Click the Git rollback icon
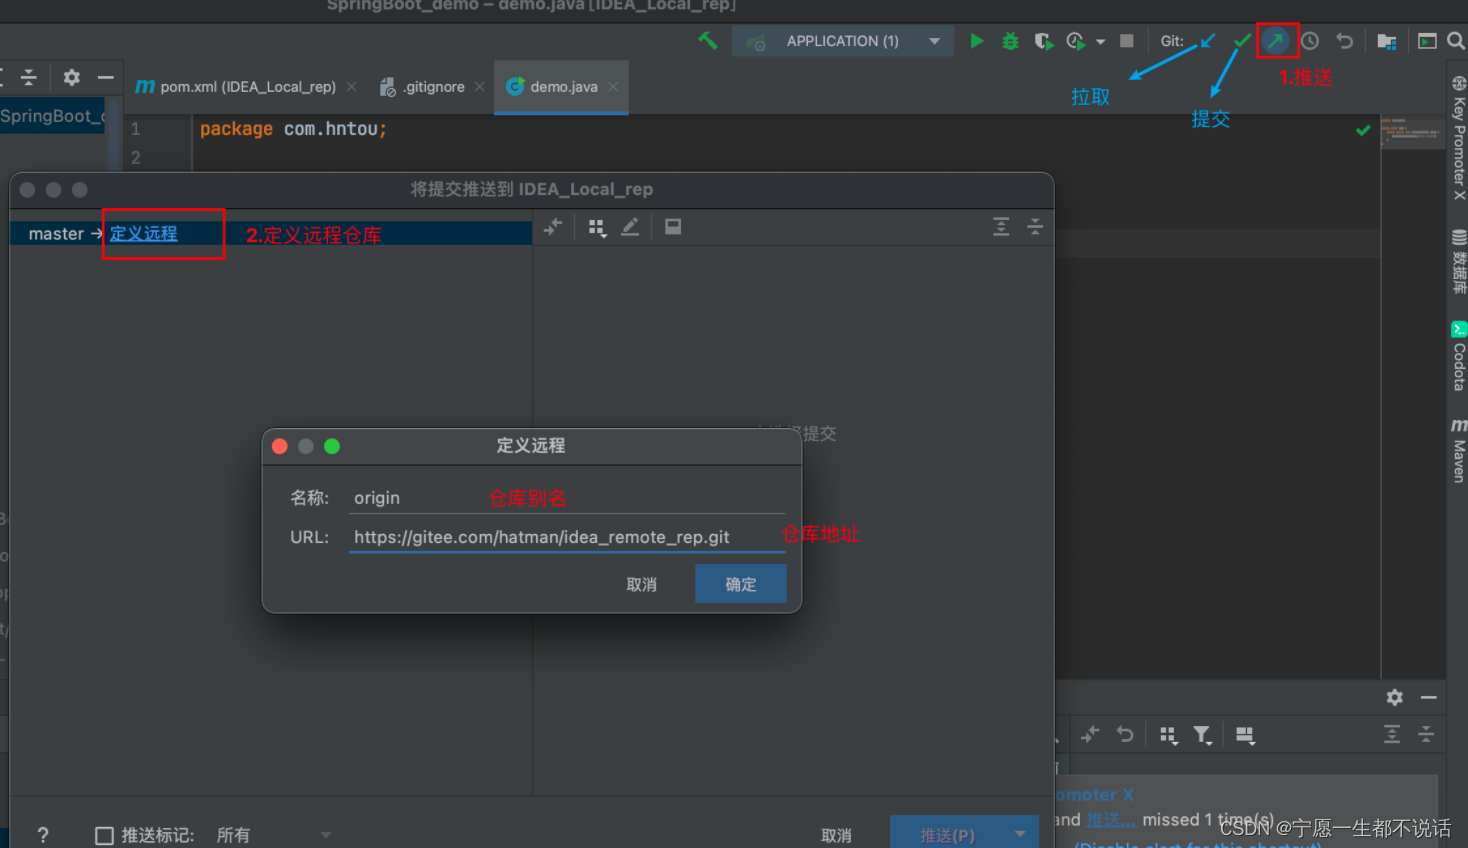This screenshot has width=1468, height=848. click(1345, 41)
